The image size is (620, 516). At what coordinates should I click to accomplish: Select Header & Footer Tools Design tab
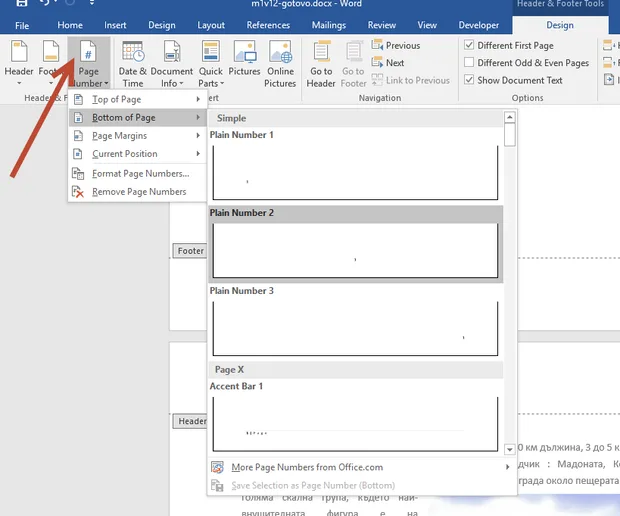coord(560,25)
